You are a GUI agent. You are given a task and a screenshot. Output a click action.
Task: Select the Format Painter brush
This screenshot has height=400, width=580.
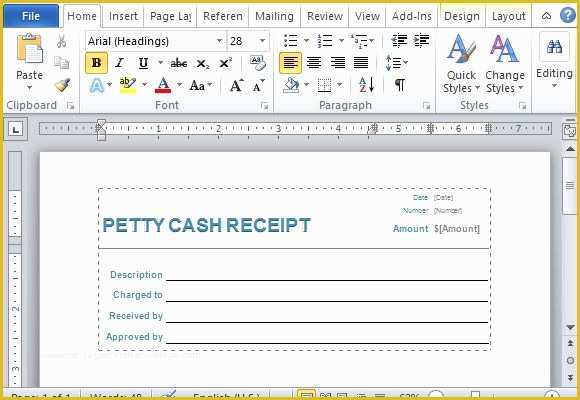(63, 85)
